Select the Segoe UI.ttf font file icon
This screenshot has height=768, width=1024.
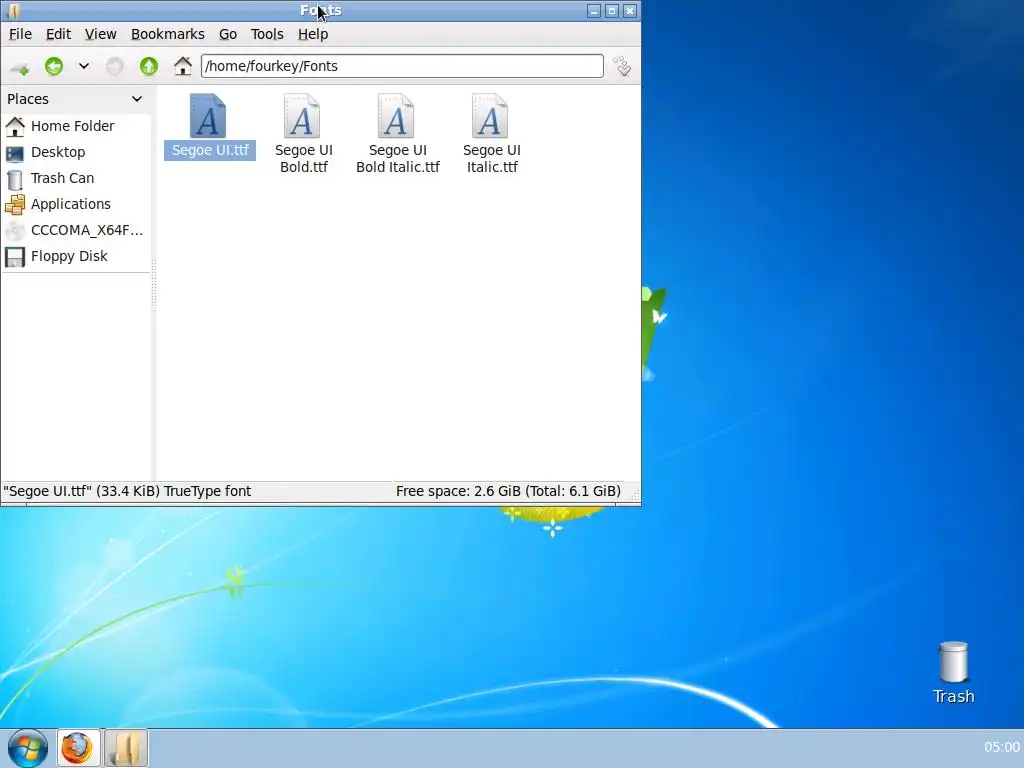[x=208, y=116]
